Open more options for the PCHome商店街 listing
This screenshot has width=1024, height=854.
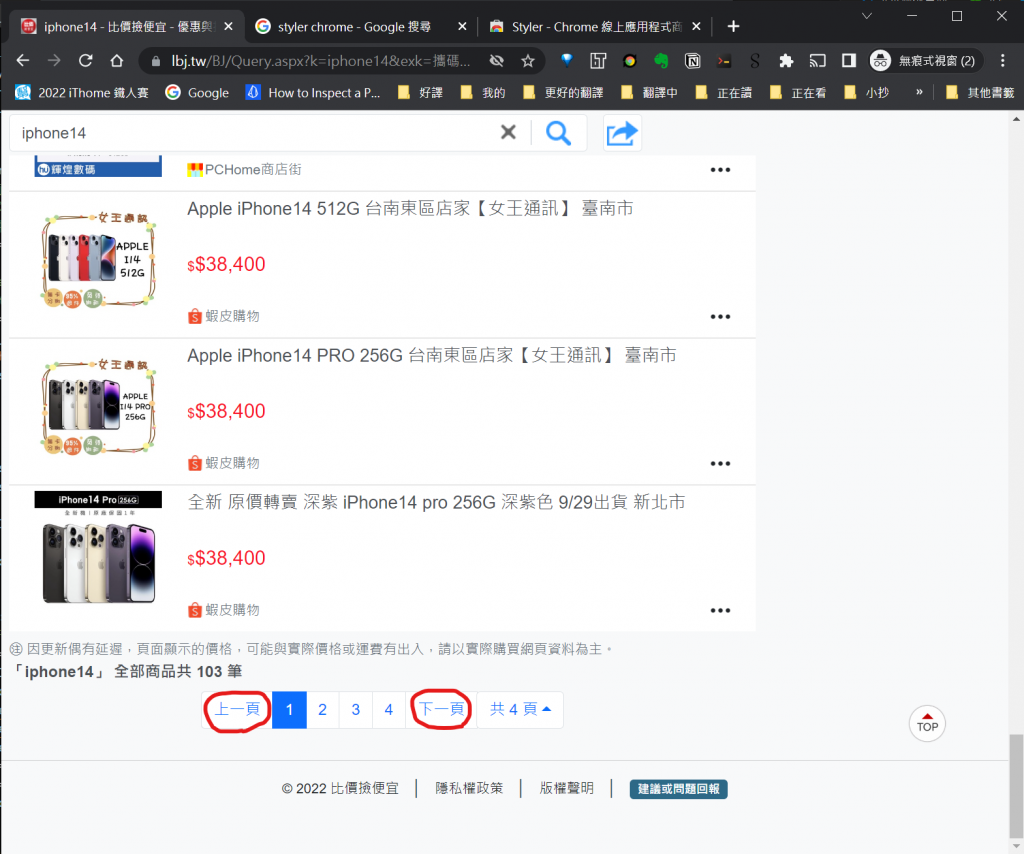tap(720, 170)
